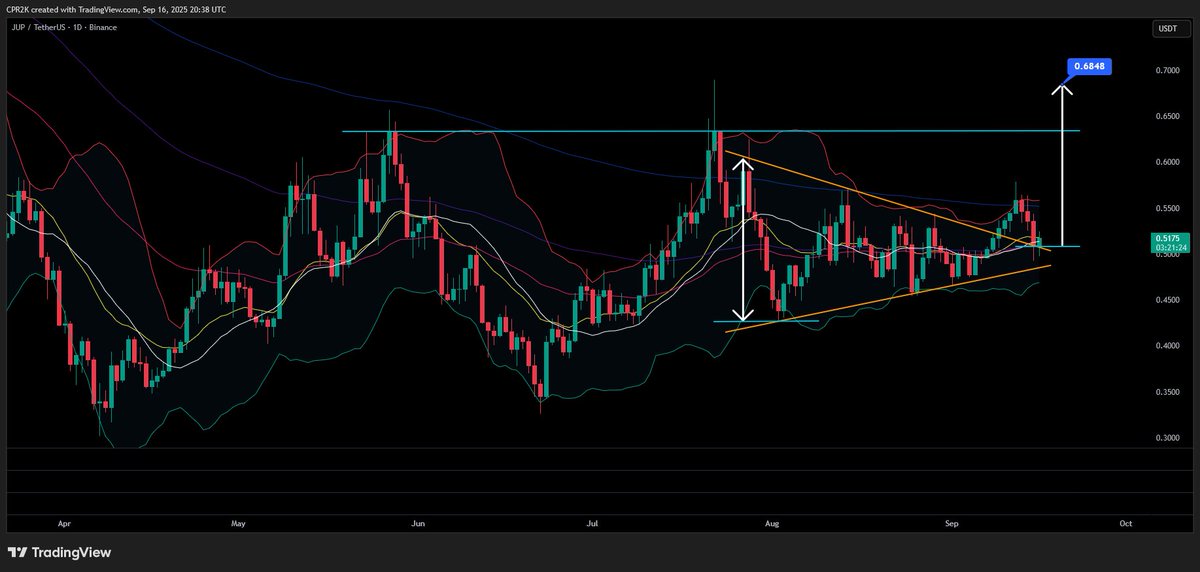Screen dimensions: 1200x572
Task: Click the 0.4000 price axis label
Action: pos(1167,346)
